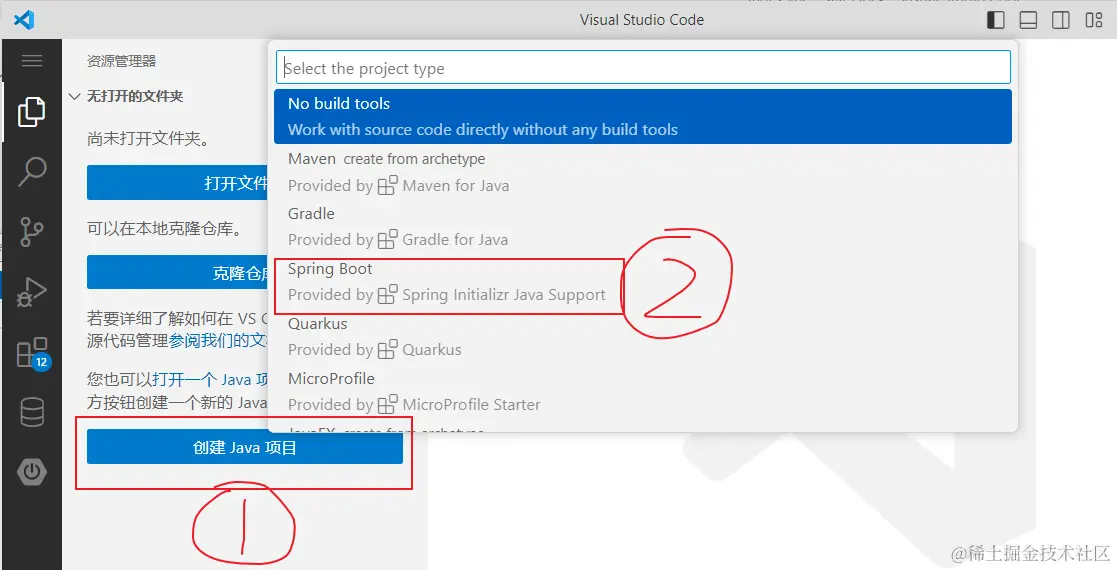Screen dimensions: 1117x570
Task: Focus the Select the project type input
Action: tap(643, 68)
